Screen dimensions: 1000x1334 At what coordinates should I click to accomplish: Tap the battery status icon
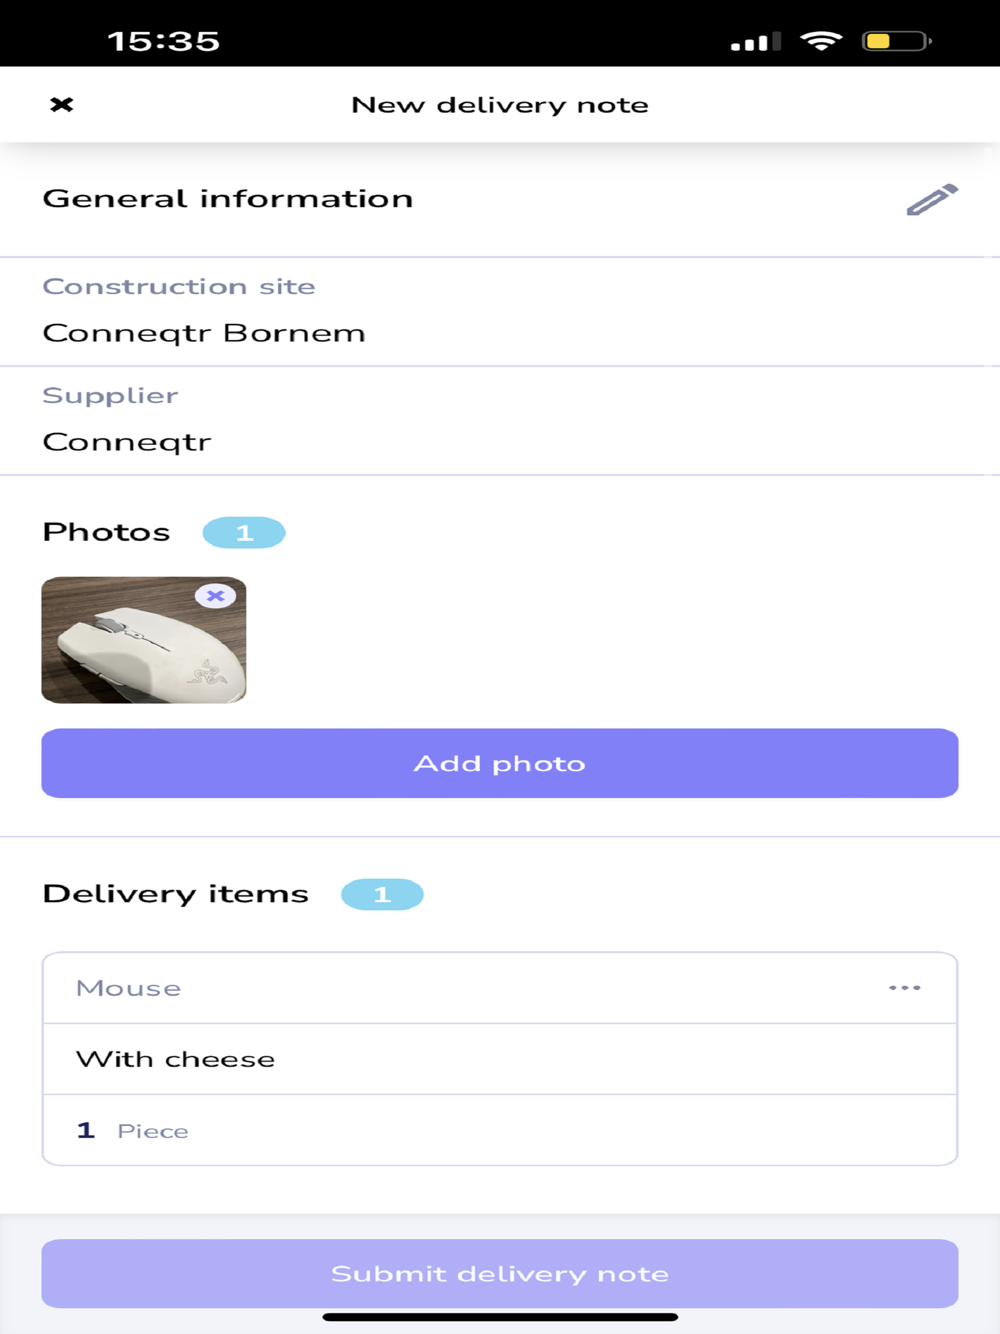tap(897, 41)
